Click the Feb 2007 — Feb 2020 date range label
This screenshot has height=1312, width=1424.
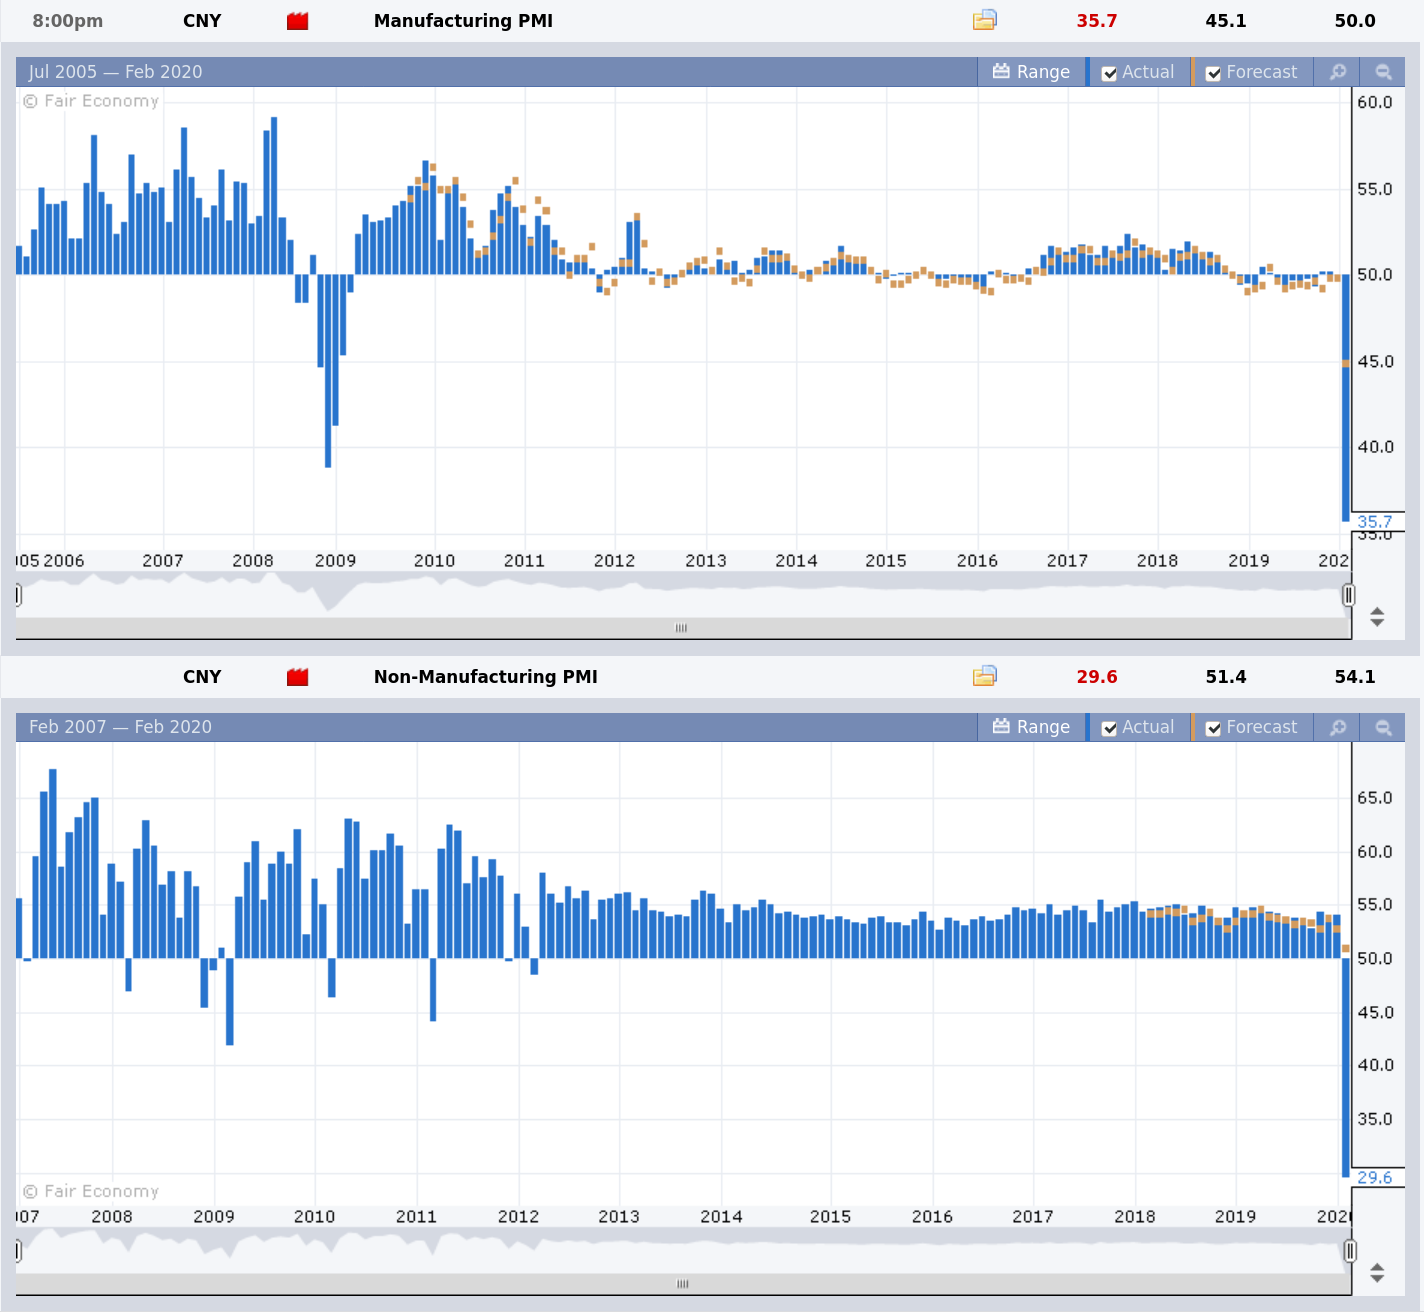click(x=120, y=727)
